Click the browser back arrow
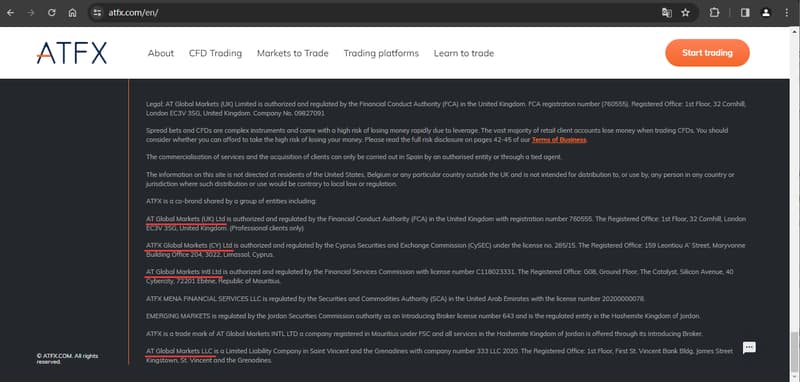800x382 pixels. (10, 13)
